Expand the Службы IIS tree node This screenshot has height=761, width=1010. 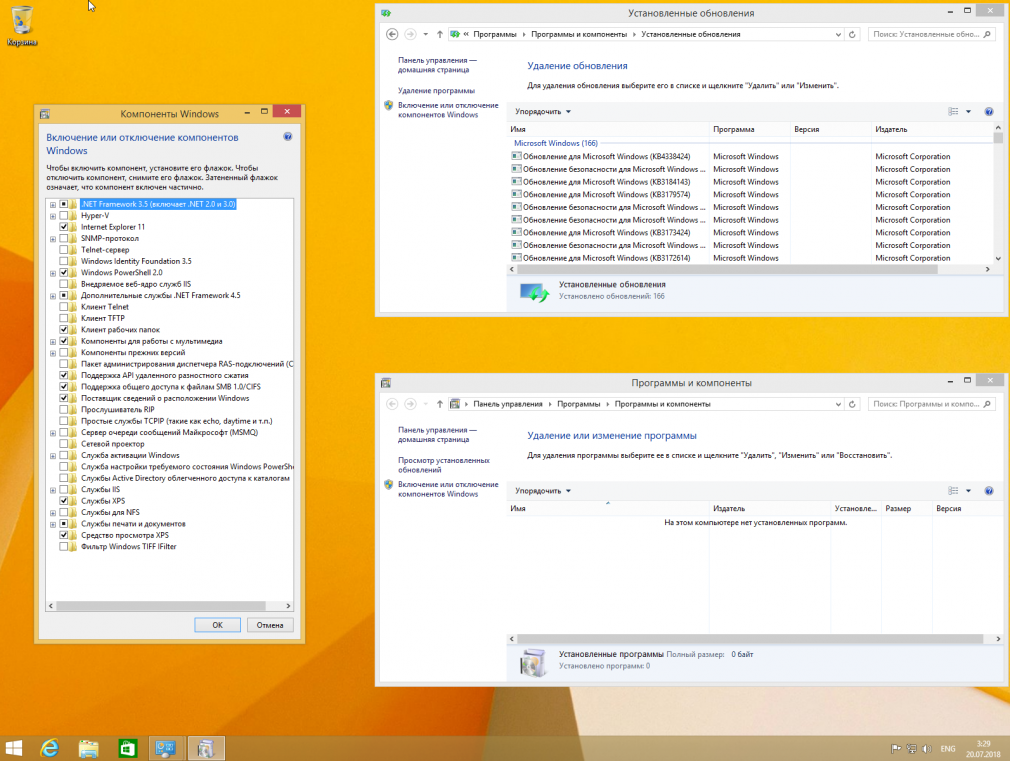[x=53, y=490]
